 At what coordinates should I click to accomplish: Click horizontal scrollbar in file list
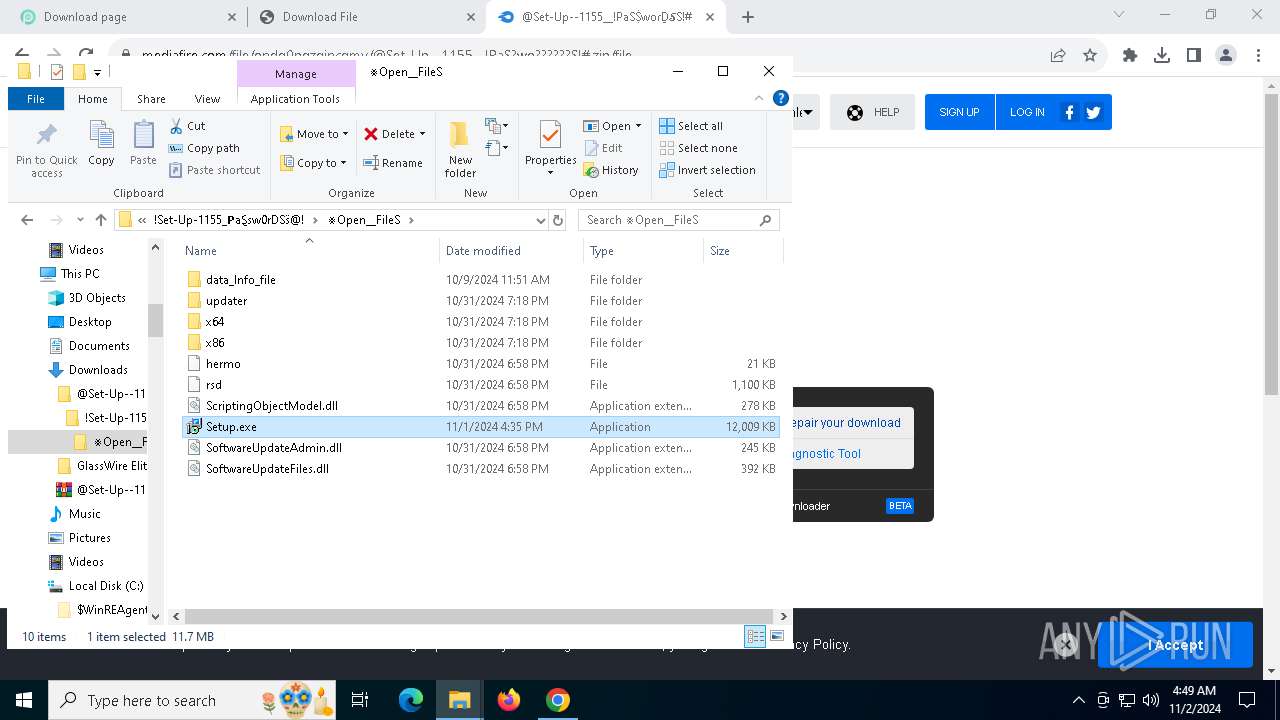pyautogui.click(x=478, y=616)
